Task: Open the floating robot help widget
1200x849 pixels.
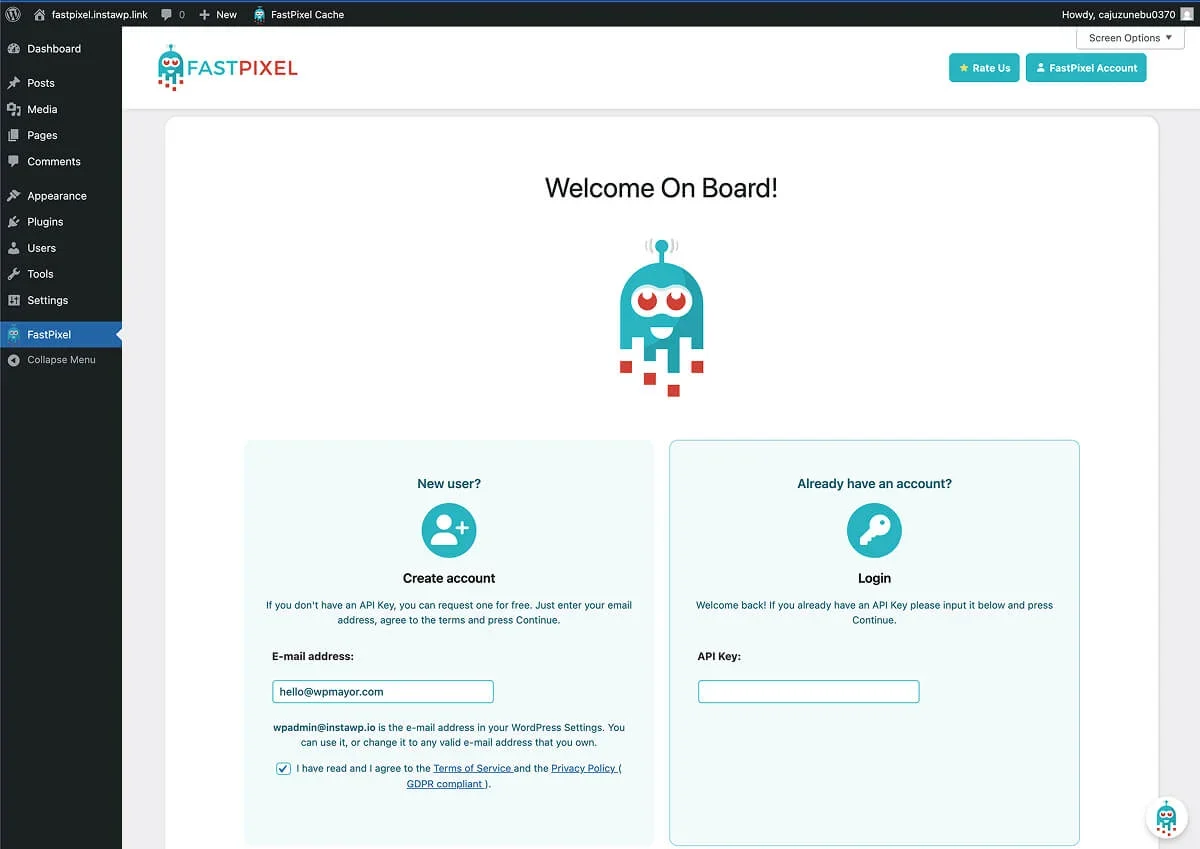Action: pyautogui.click(x=1166, y=817)
